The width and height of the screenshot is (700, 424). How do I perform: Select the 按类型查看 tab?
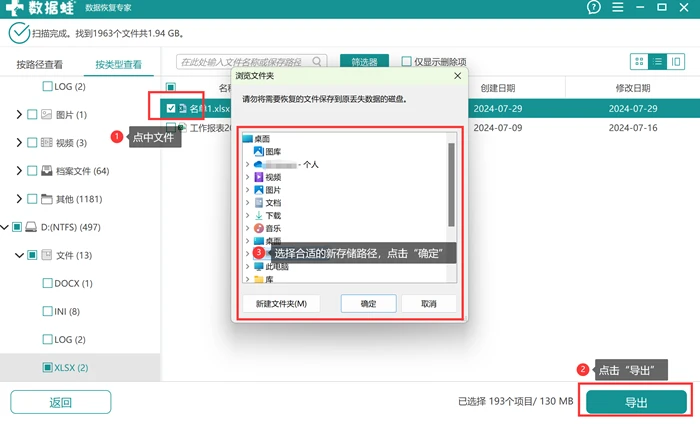[x=118, y=65]
